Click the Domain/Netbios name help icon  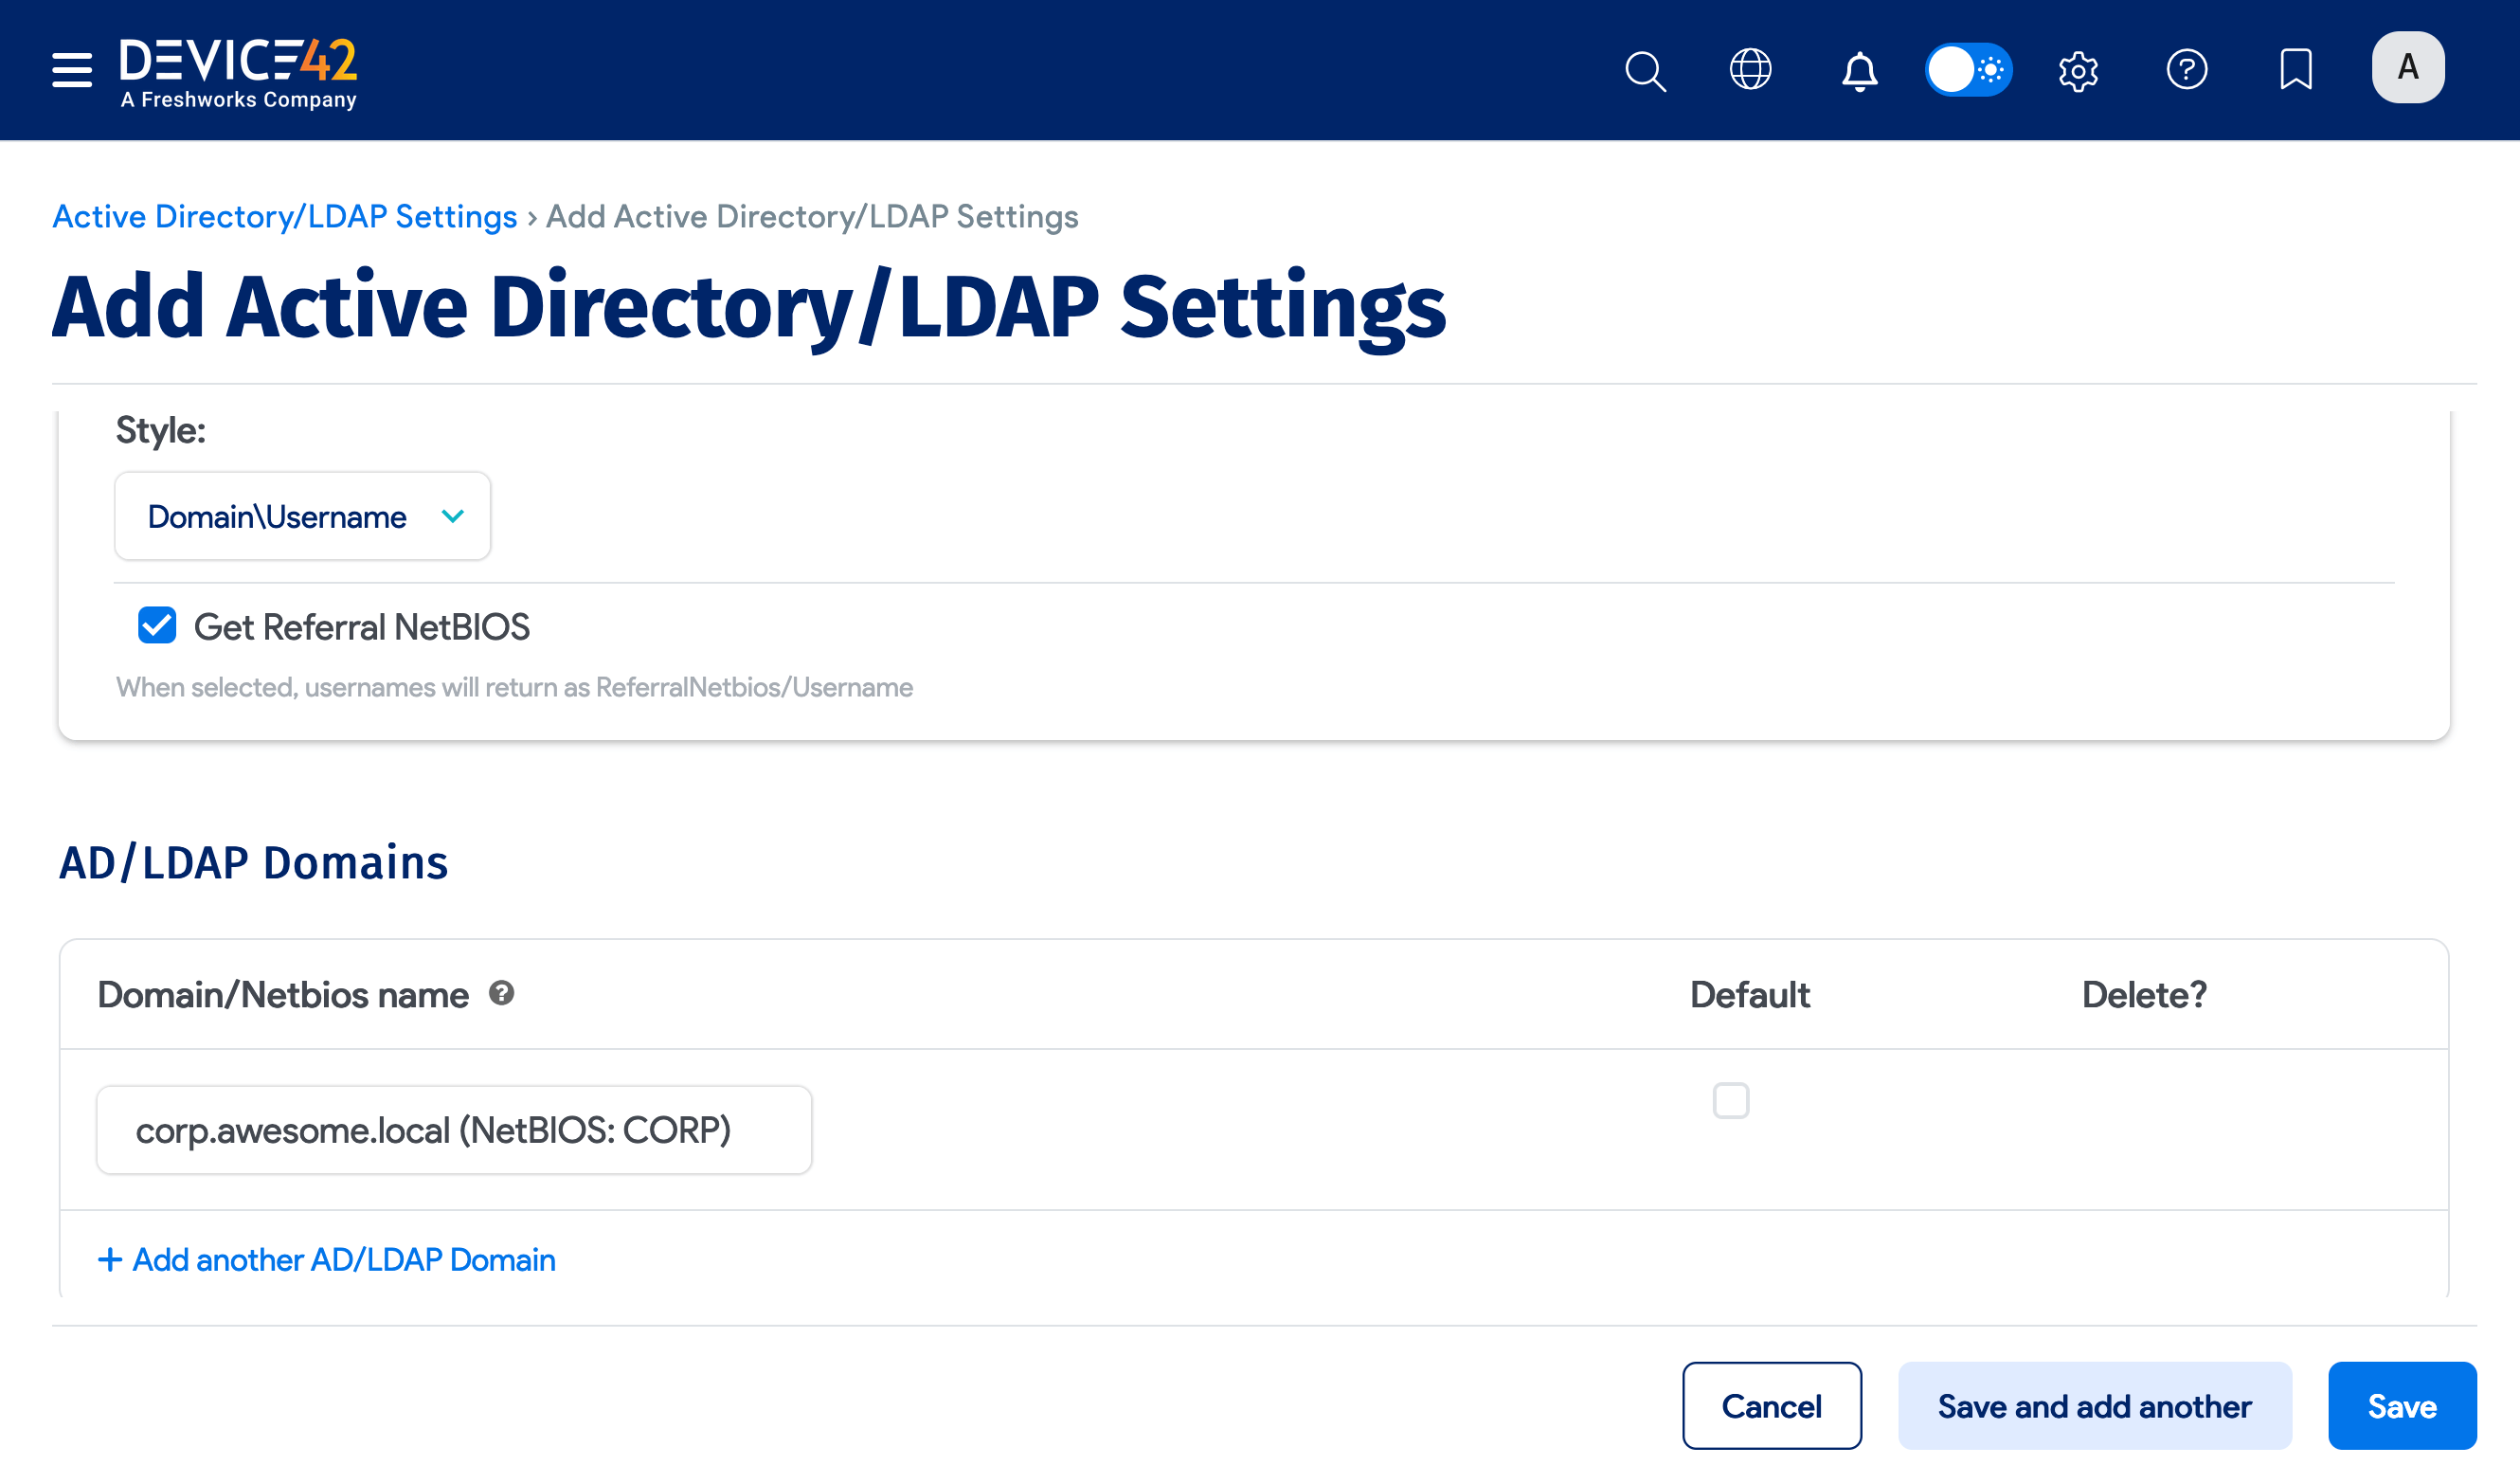tap(502, 993)
